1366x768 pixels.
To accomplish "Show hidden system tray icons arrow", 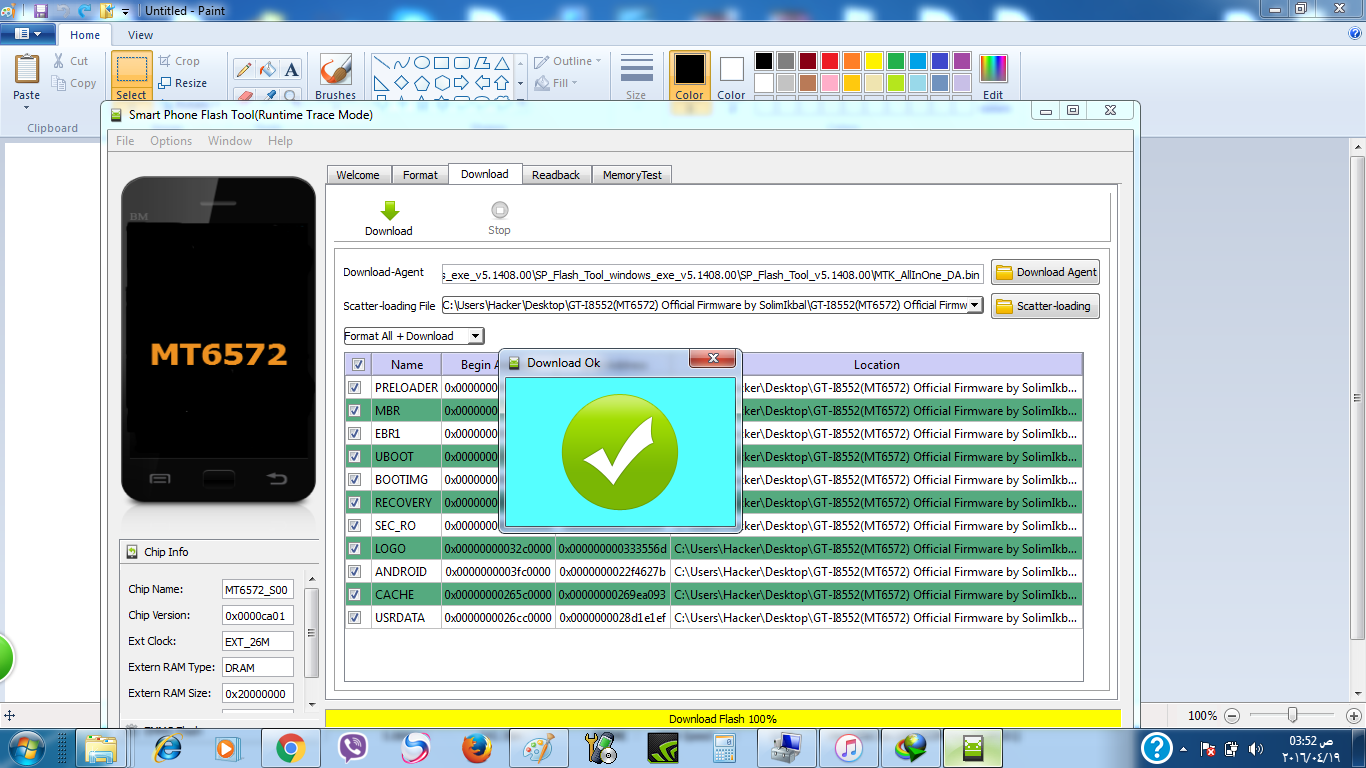I will (x=1185, y=749).
